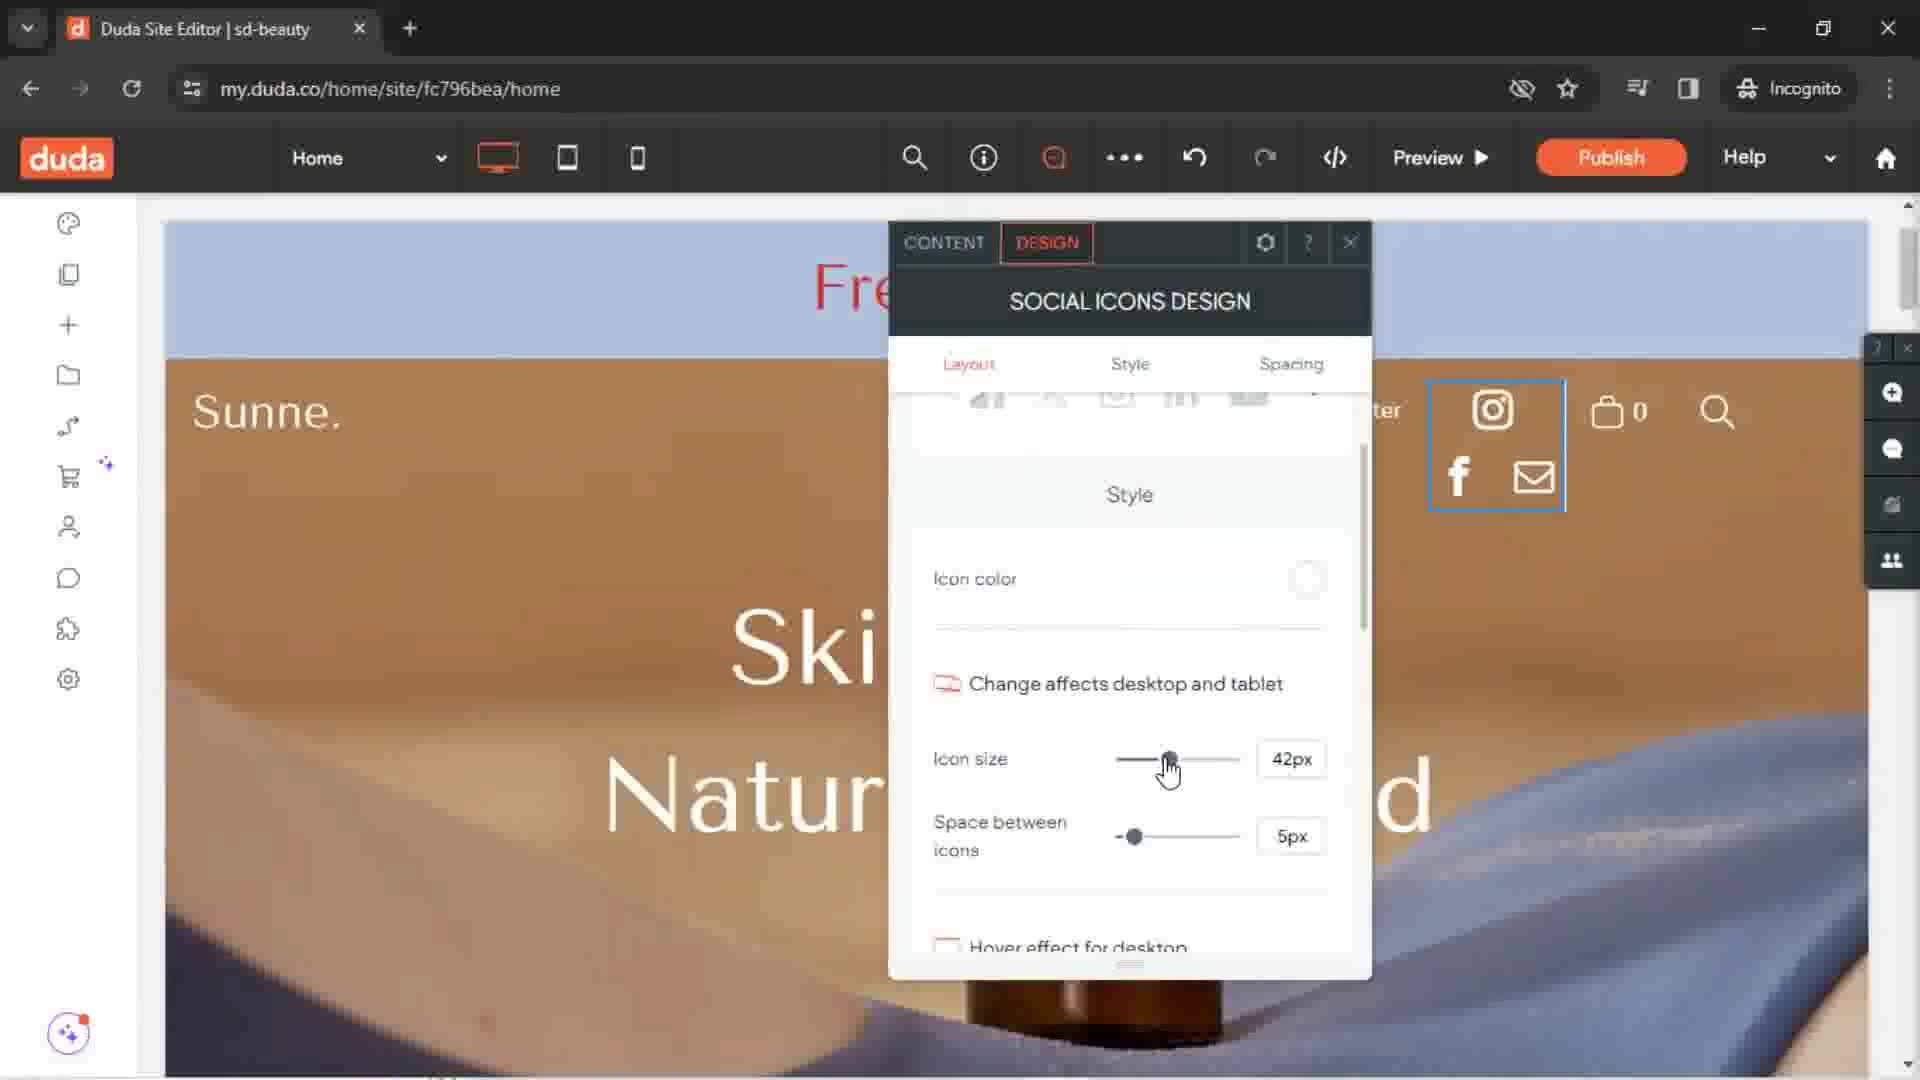
Task: Open the Icon color swatch
Action: point(1307,579)
